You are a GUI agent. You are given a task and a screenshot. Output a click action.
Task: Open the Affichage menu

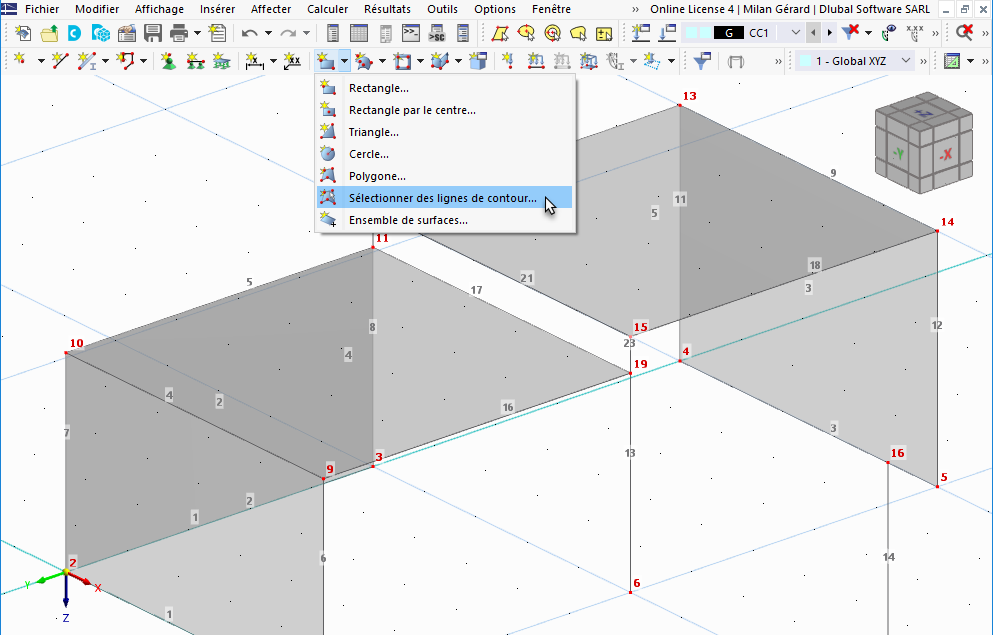(x=159, y=9)
